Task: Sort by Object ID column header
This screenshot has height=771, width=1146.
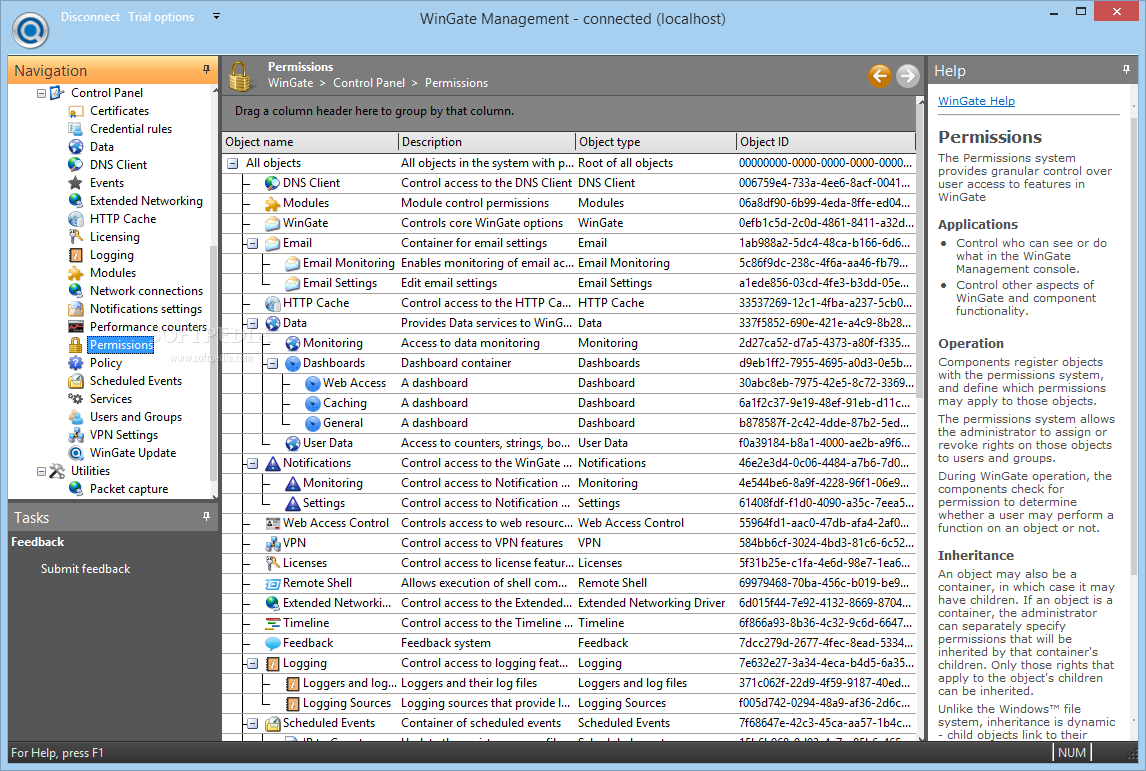Action: pos(826,142)
